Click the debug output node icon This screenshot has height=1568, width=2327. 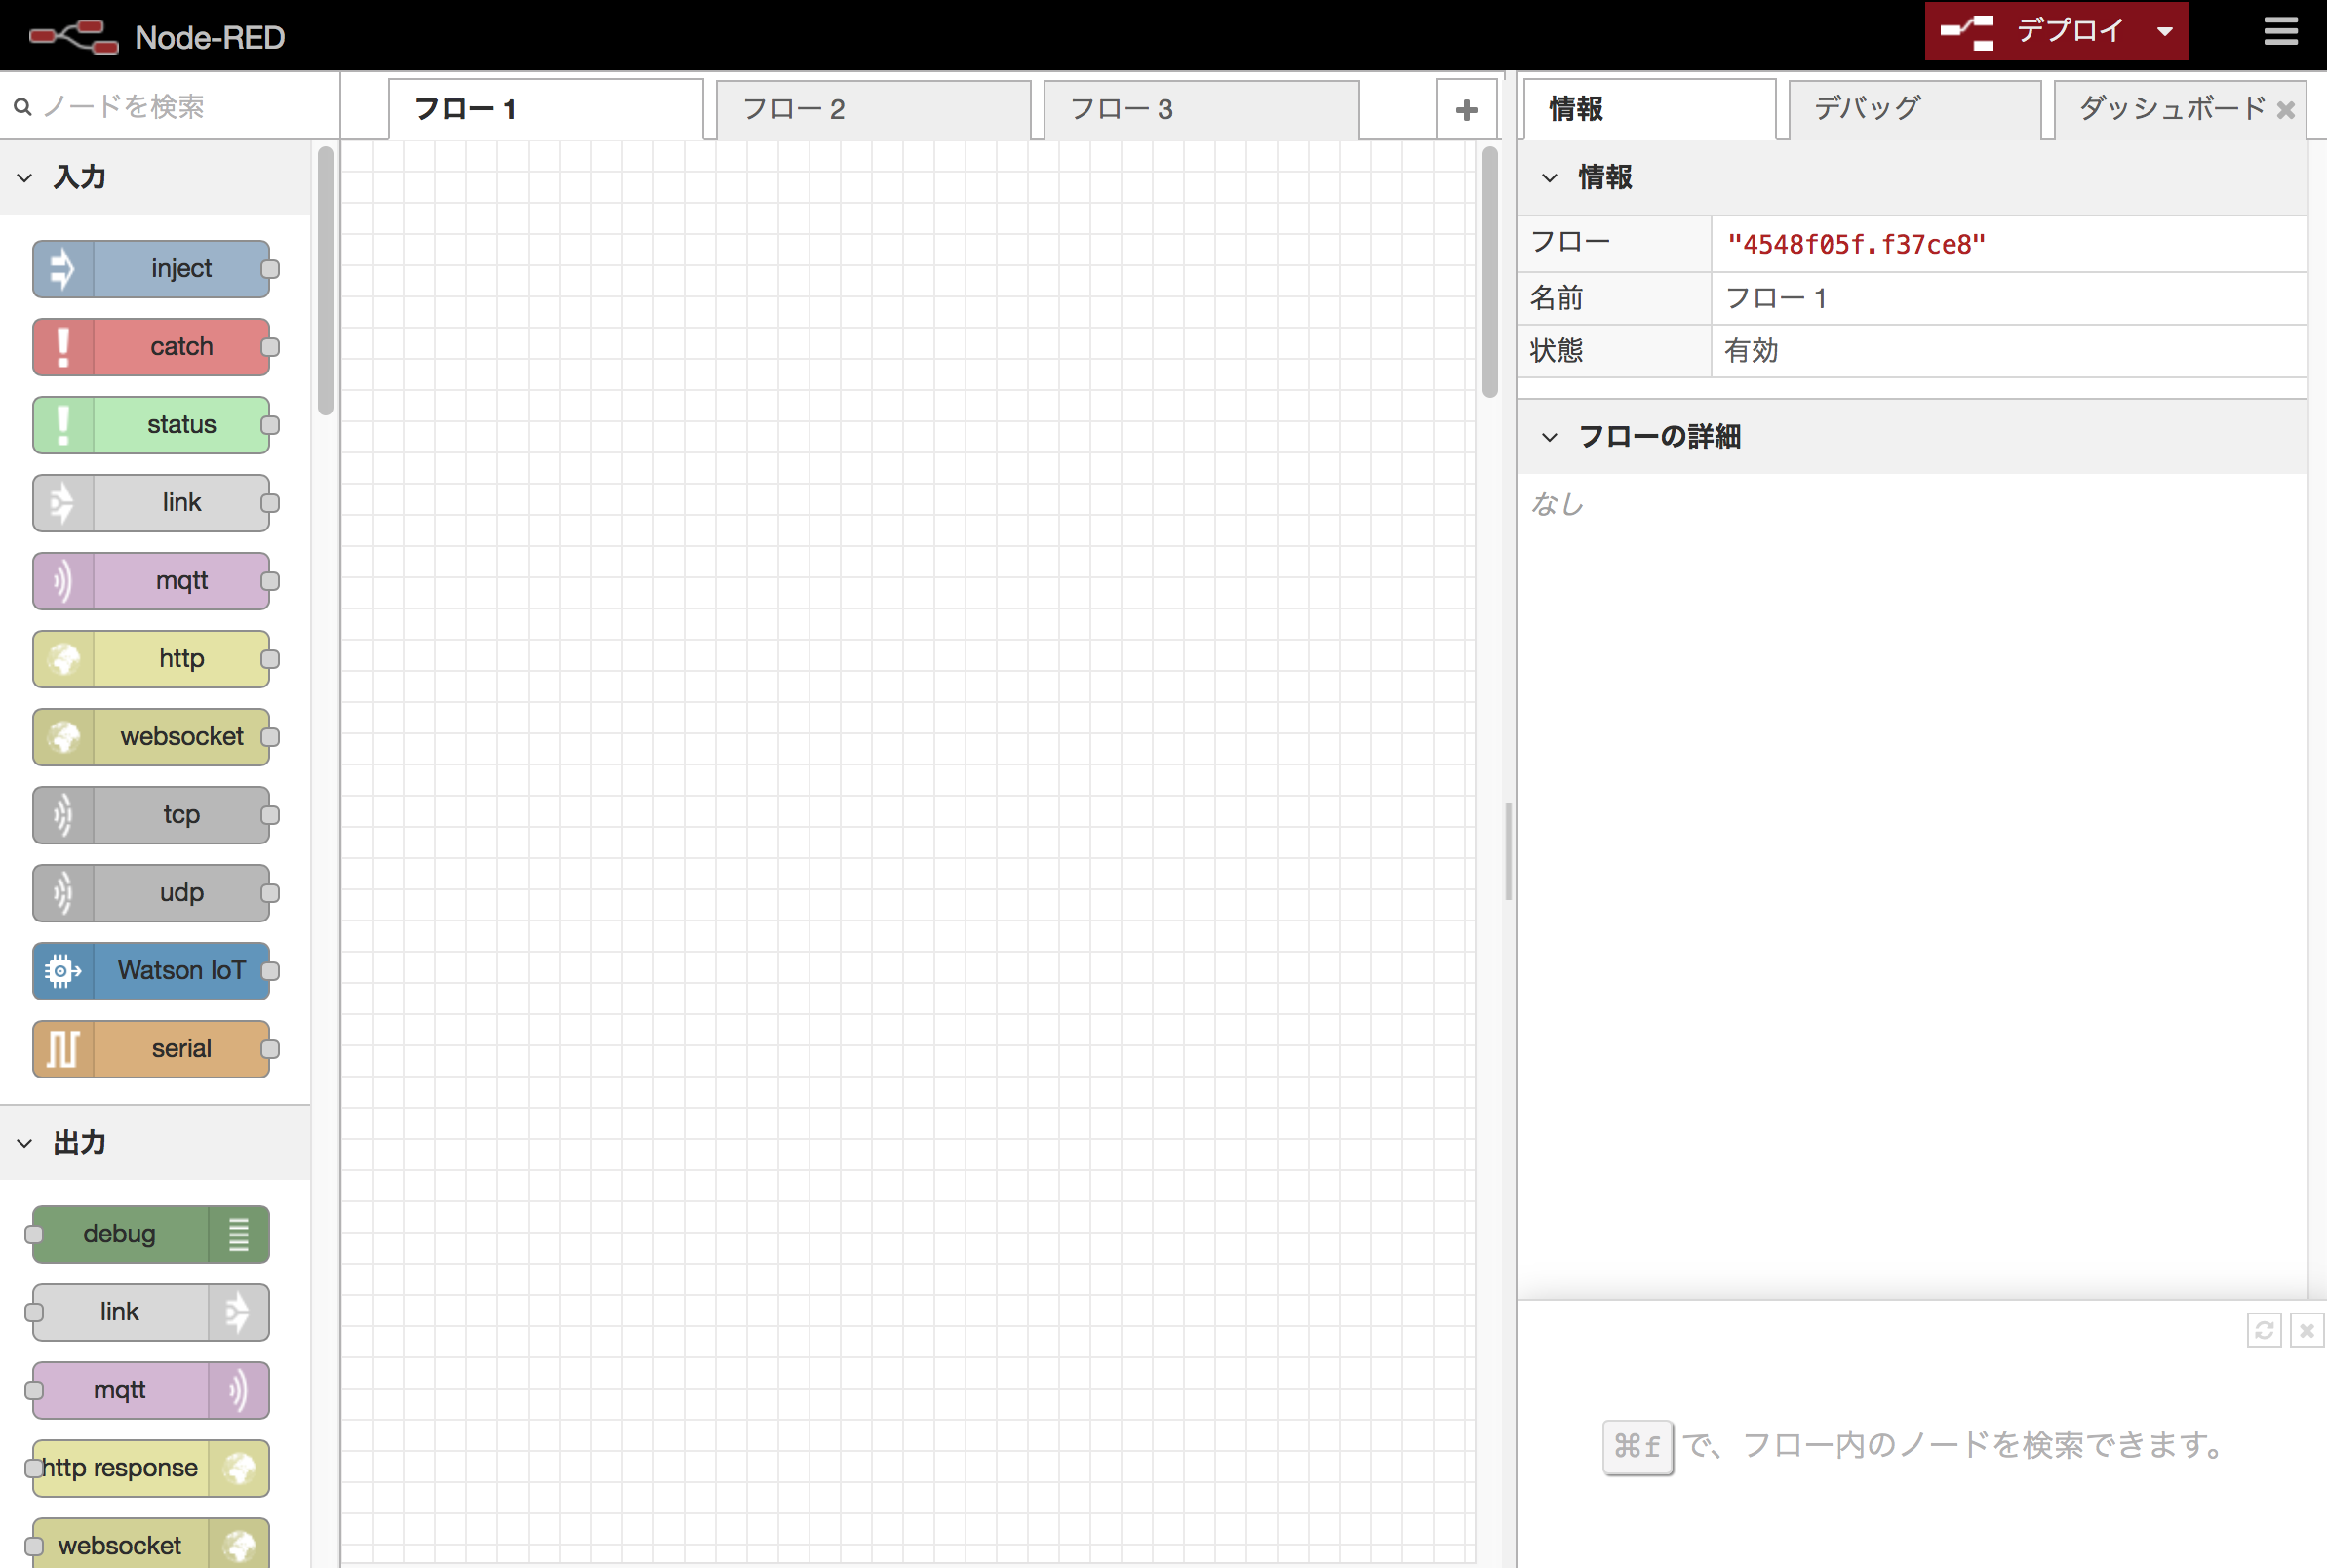[238, 1234]
